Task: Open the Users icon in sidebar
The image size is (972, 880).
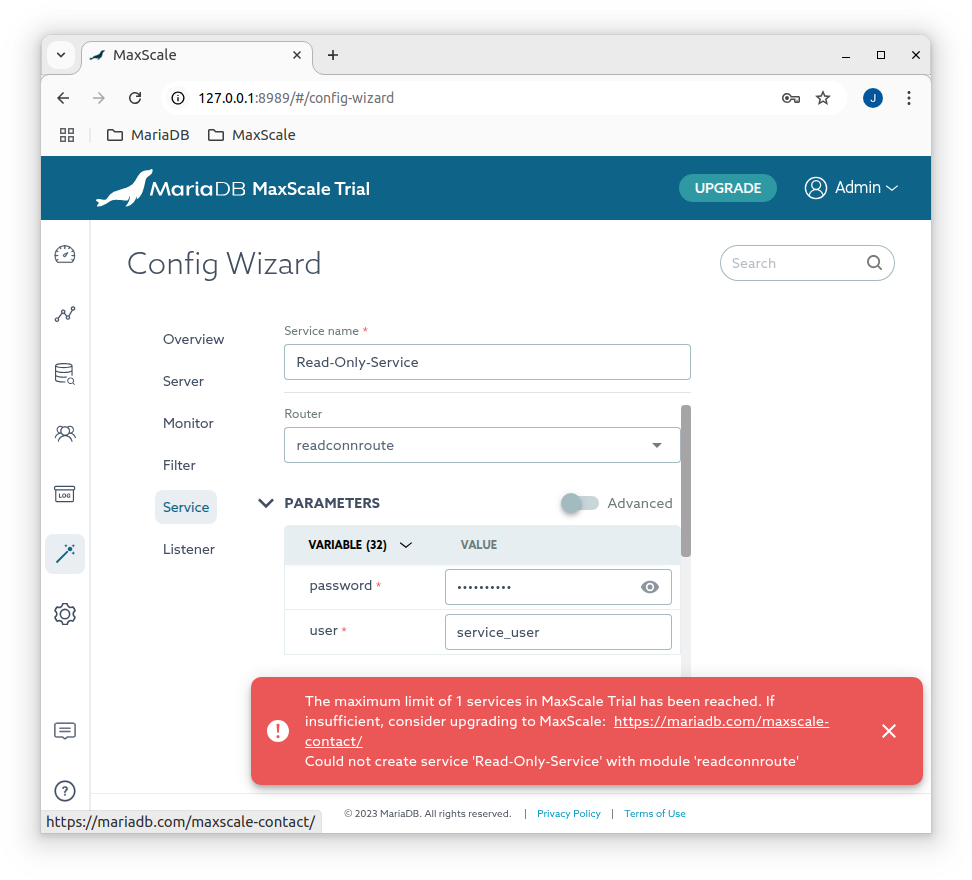Action: click(64, 433)
